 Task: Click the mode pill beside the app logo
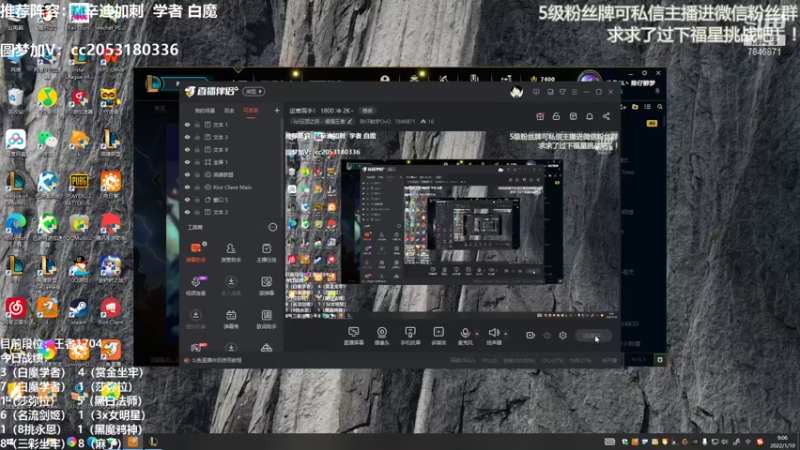[254, 91]
